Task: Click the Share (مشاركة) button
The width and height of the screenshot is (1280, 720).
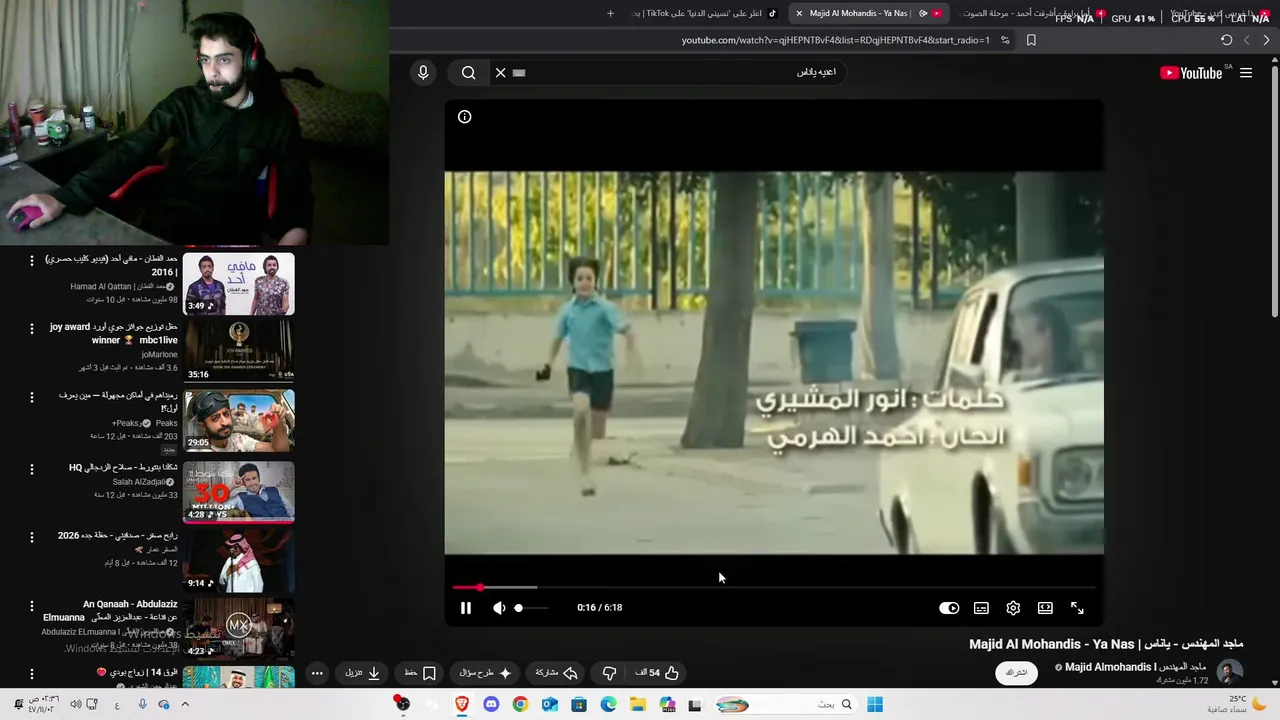Action: pyautogui.click(x=557, y=673)
